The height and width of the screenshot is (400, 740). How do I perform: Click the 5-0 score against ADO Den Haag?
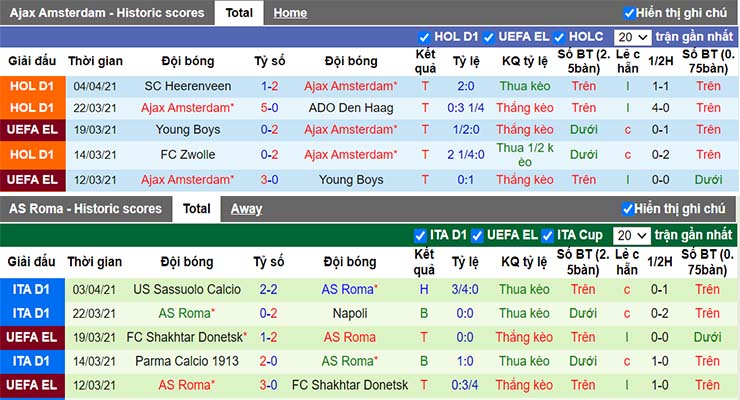tap(269, 108)
